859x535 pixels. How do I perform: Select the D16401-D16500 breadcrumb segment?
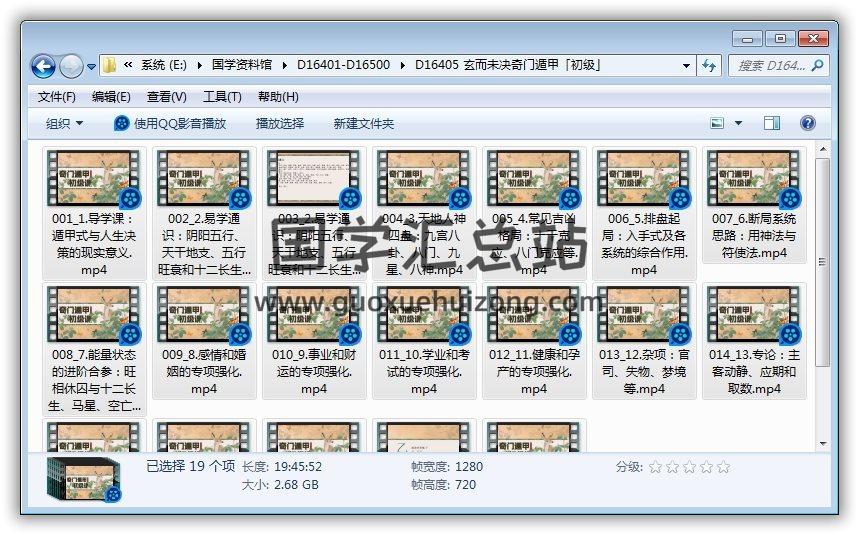pos(343,65)
